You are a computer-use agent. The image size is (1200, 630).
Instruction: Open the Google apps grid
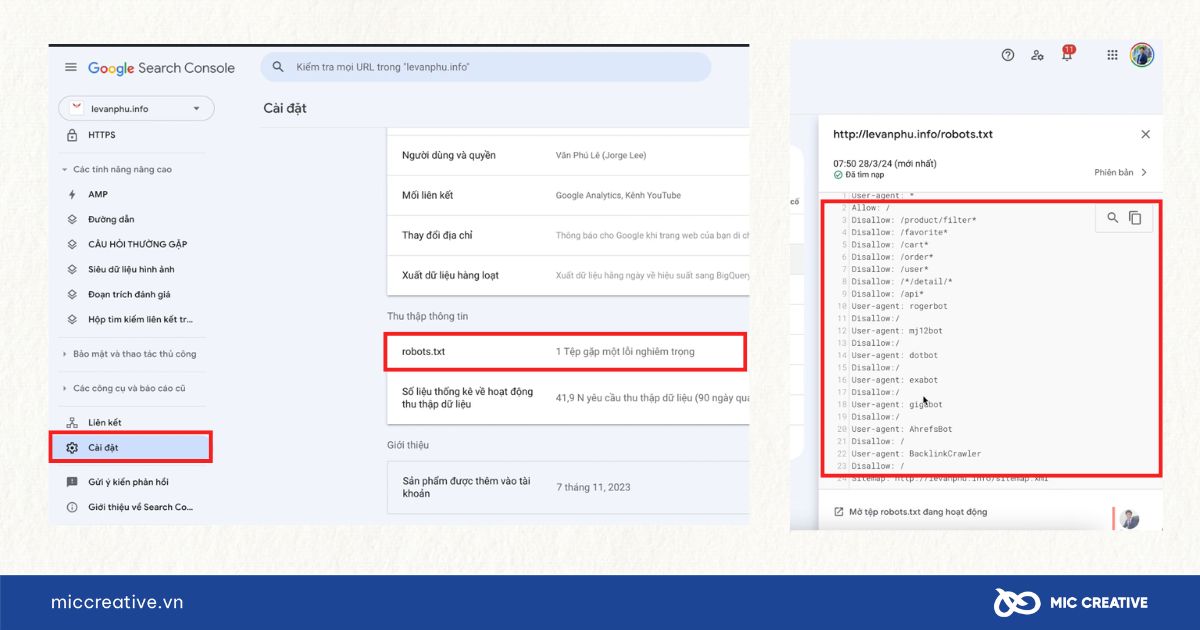pos(1112,55)
